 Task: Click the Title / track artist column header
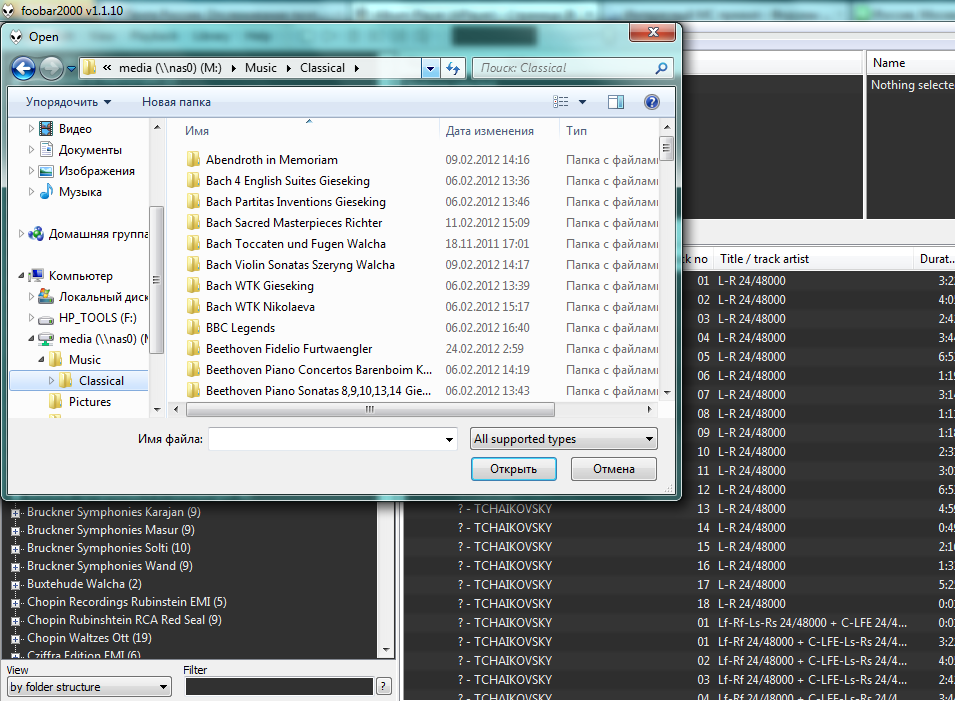[x=814, y=259]
